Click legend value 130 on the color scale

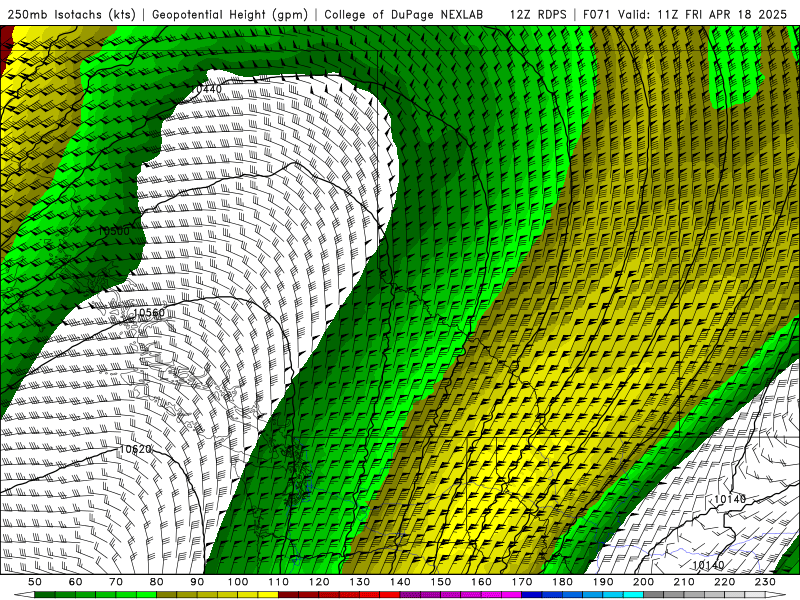(360, 582)
